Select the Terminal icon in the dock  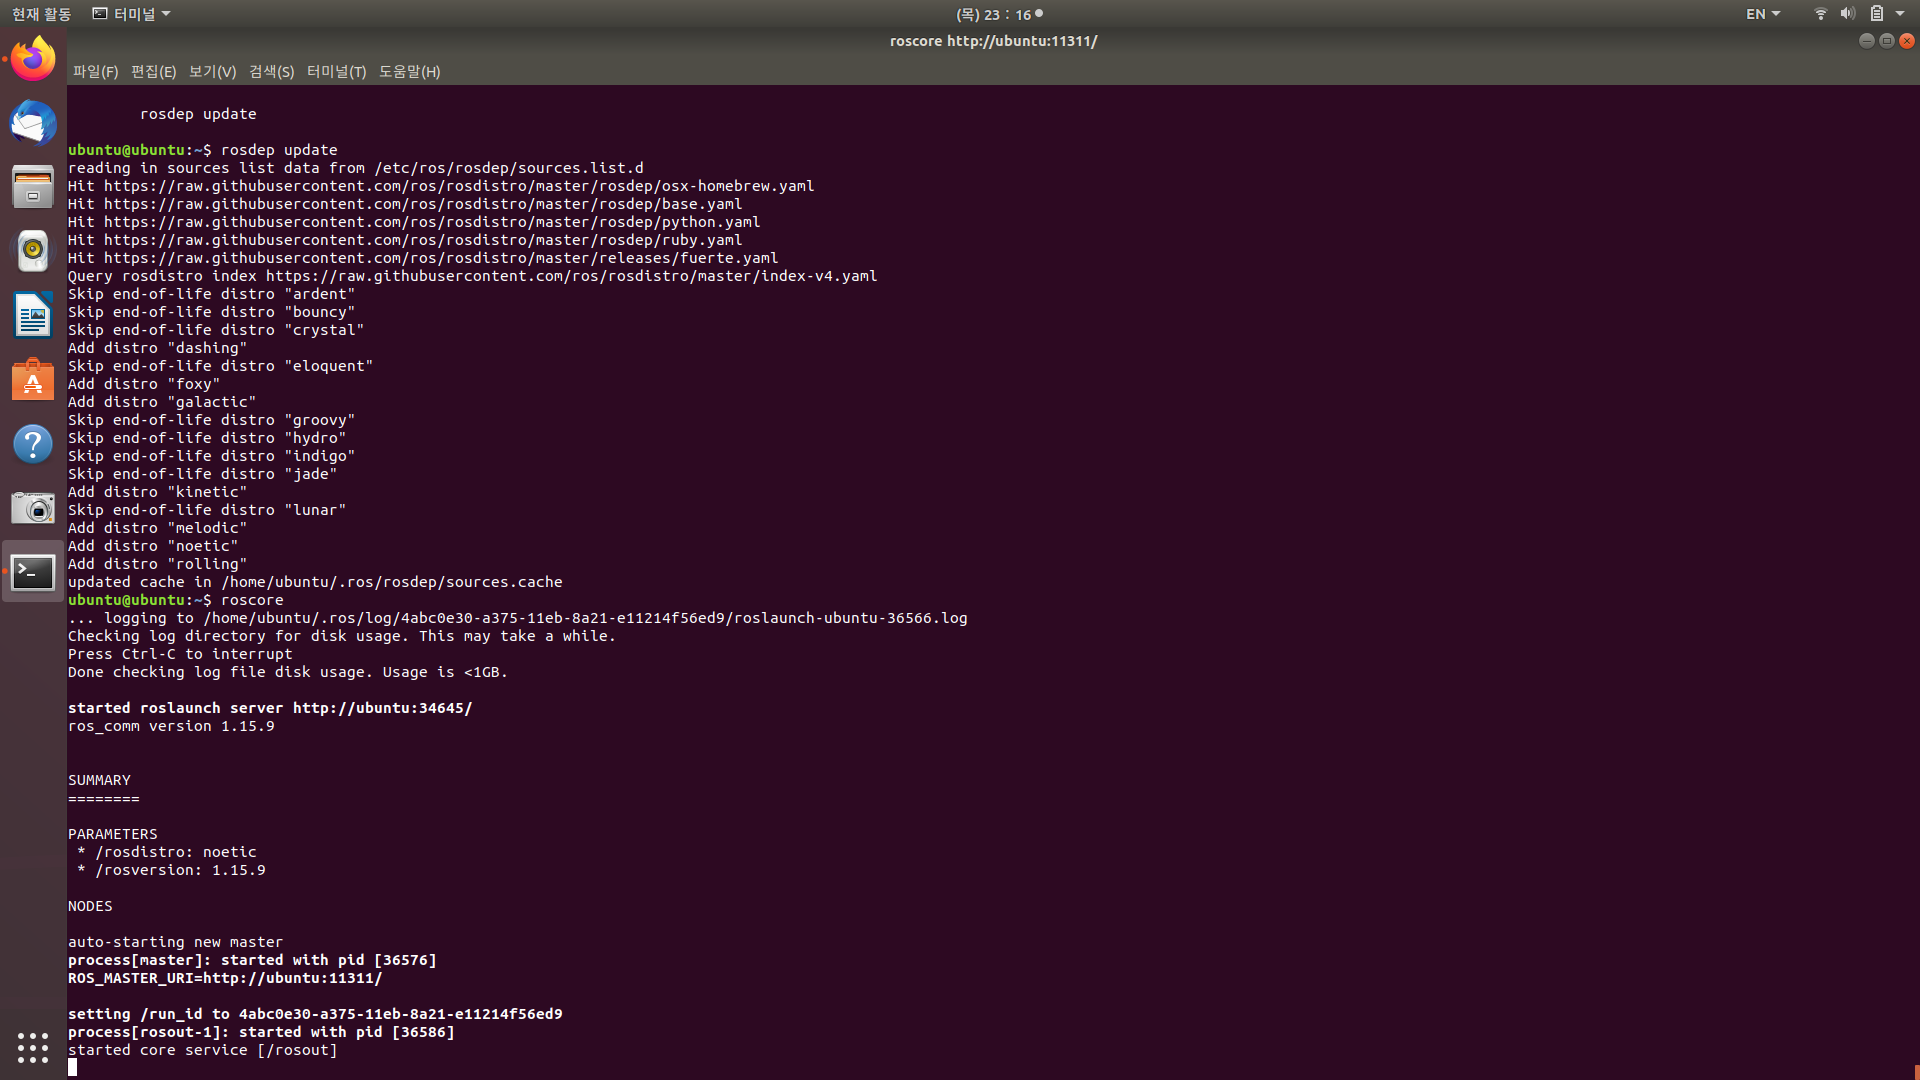33,572
